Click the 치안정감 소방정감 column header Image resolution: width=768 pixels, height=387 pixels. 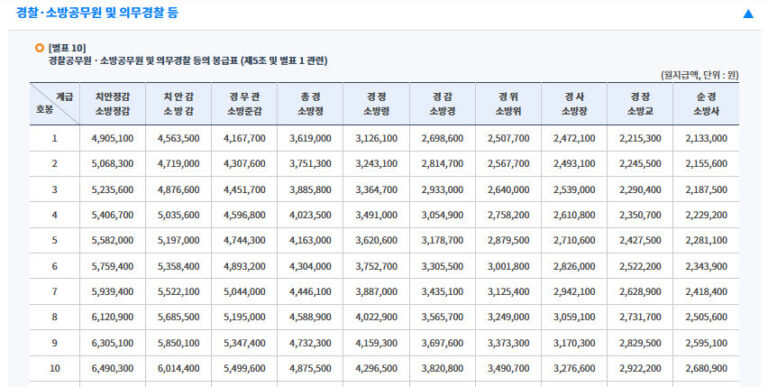coord(113,104)
